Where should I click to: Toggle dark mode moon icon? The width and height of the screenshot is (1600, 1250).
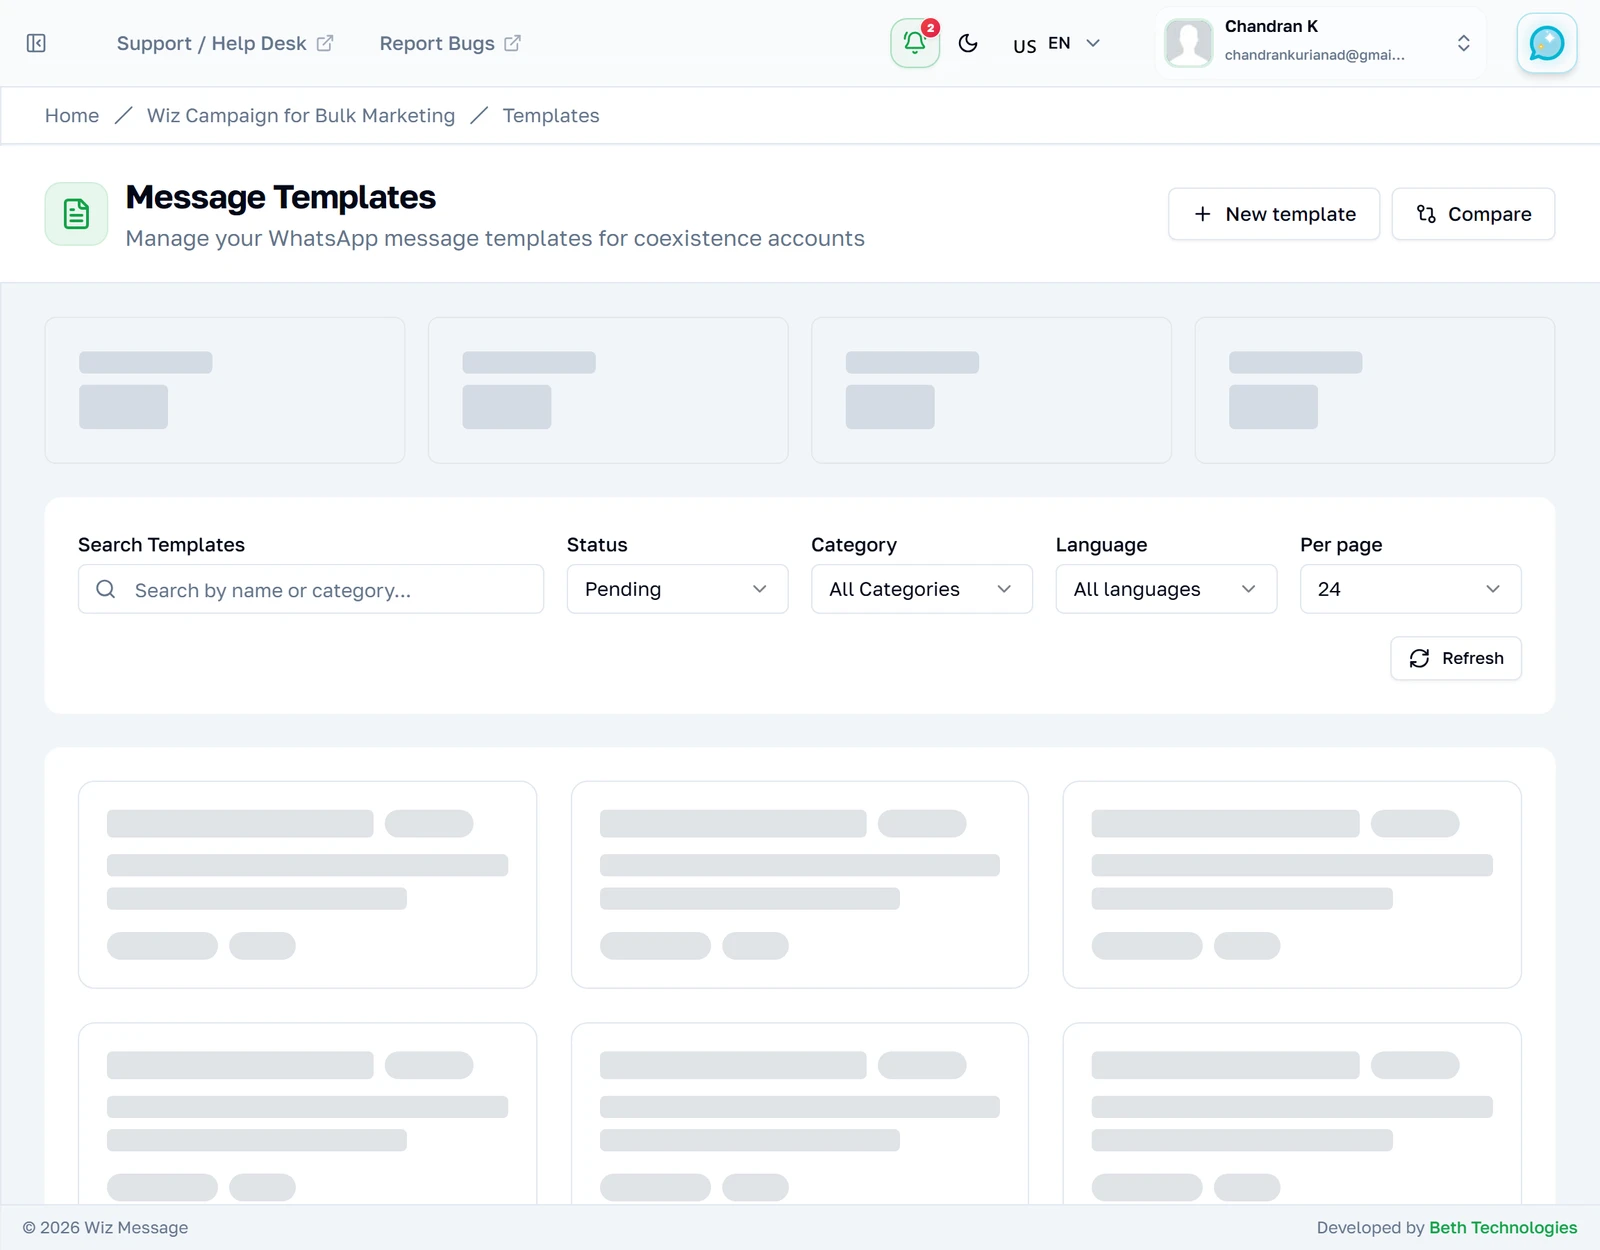[x=968, y=43]
